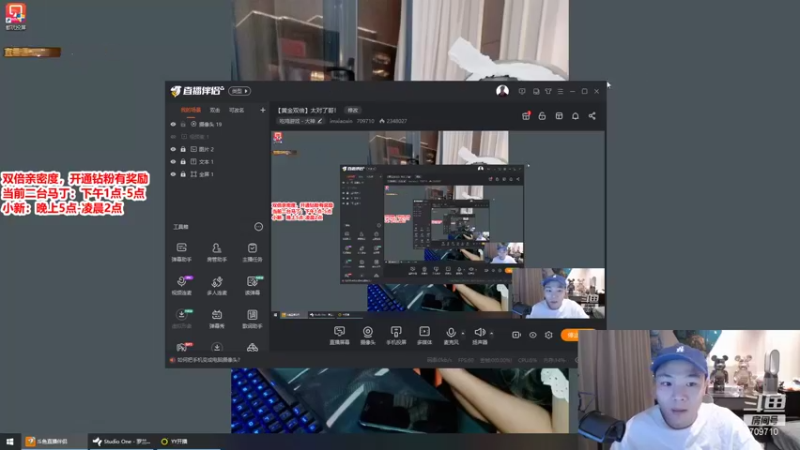
Task: Open the 歌词助手 lyrics assistant tool
Action: (x=252, y=318)
